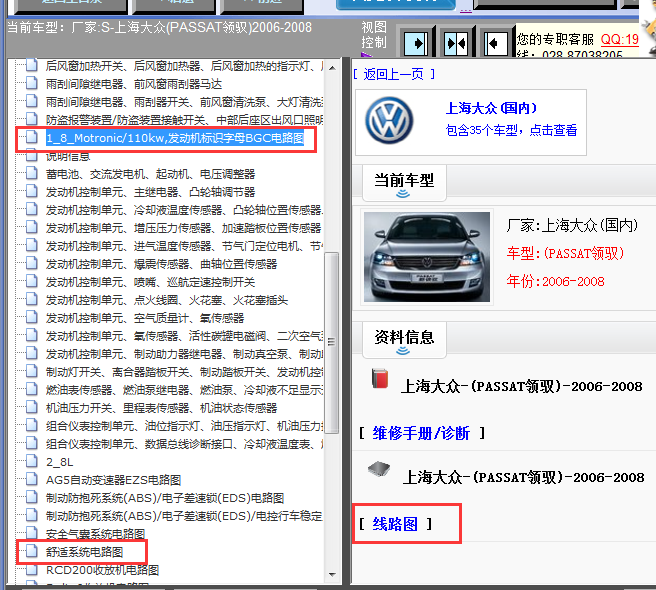Select 发动机控制单元、喷嘴、巡航定速控制开关 item

pos(150,282)
